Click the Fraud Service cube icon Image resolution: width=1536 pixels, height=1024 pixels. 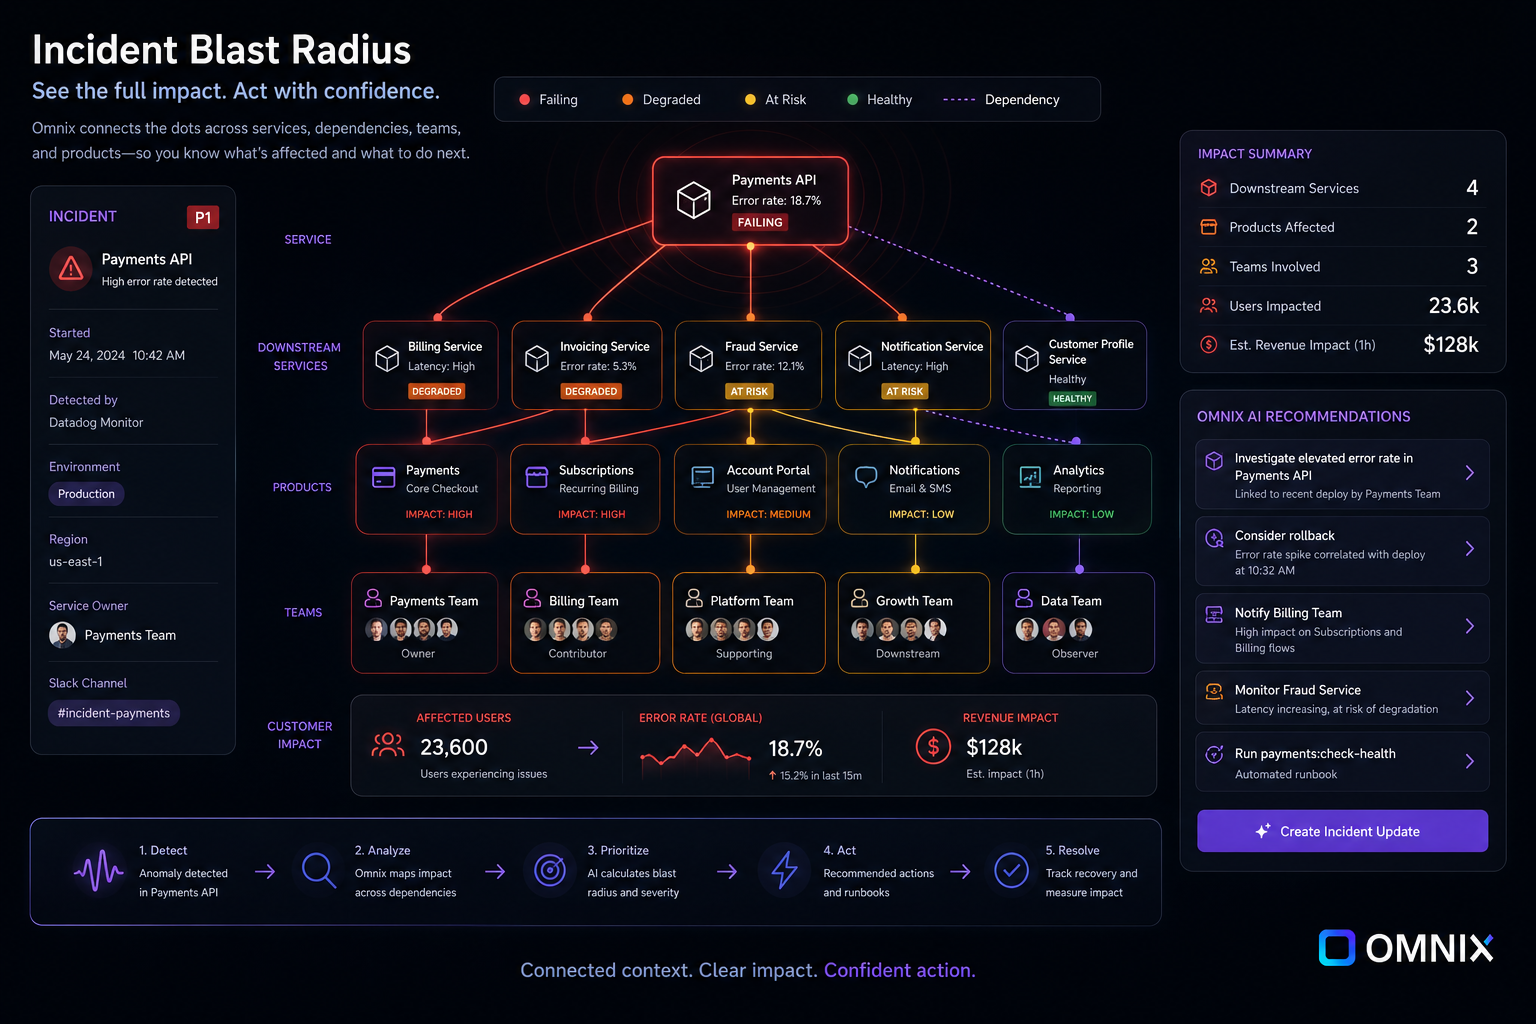[701, 358]
